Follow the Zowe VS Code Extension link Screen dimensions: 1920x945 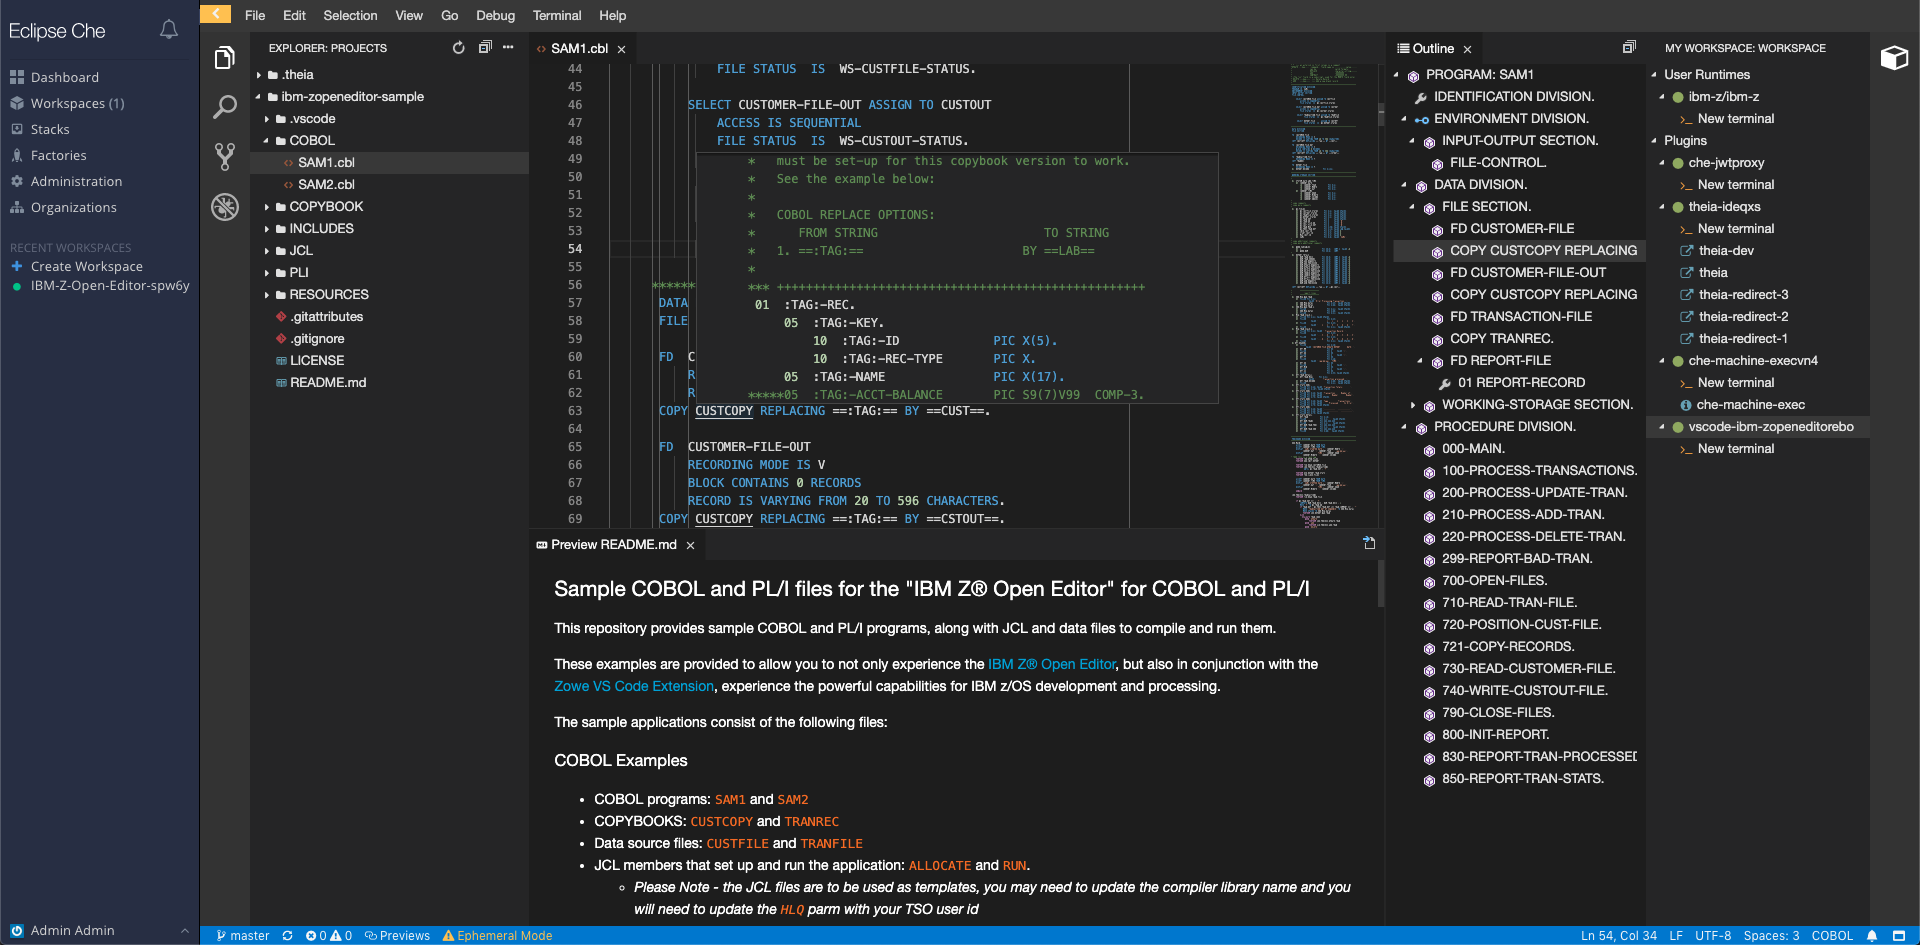pos(634,686)
